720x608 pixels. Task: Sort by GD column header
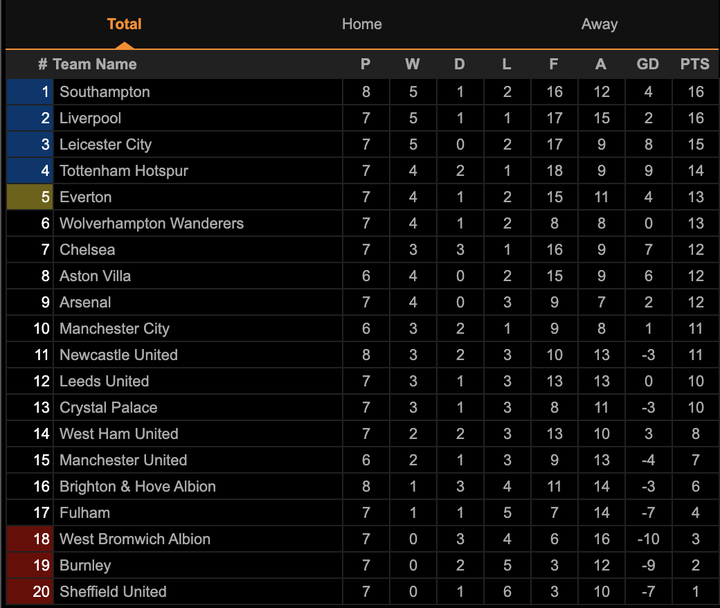pyautogui.click(x=648, y=64)
